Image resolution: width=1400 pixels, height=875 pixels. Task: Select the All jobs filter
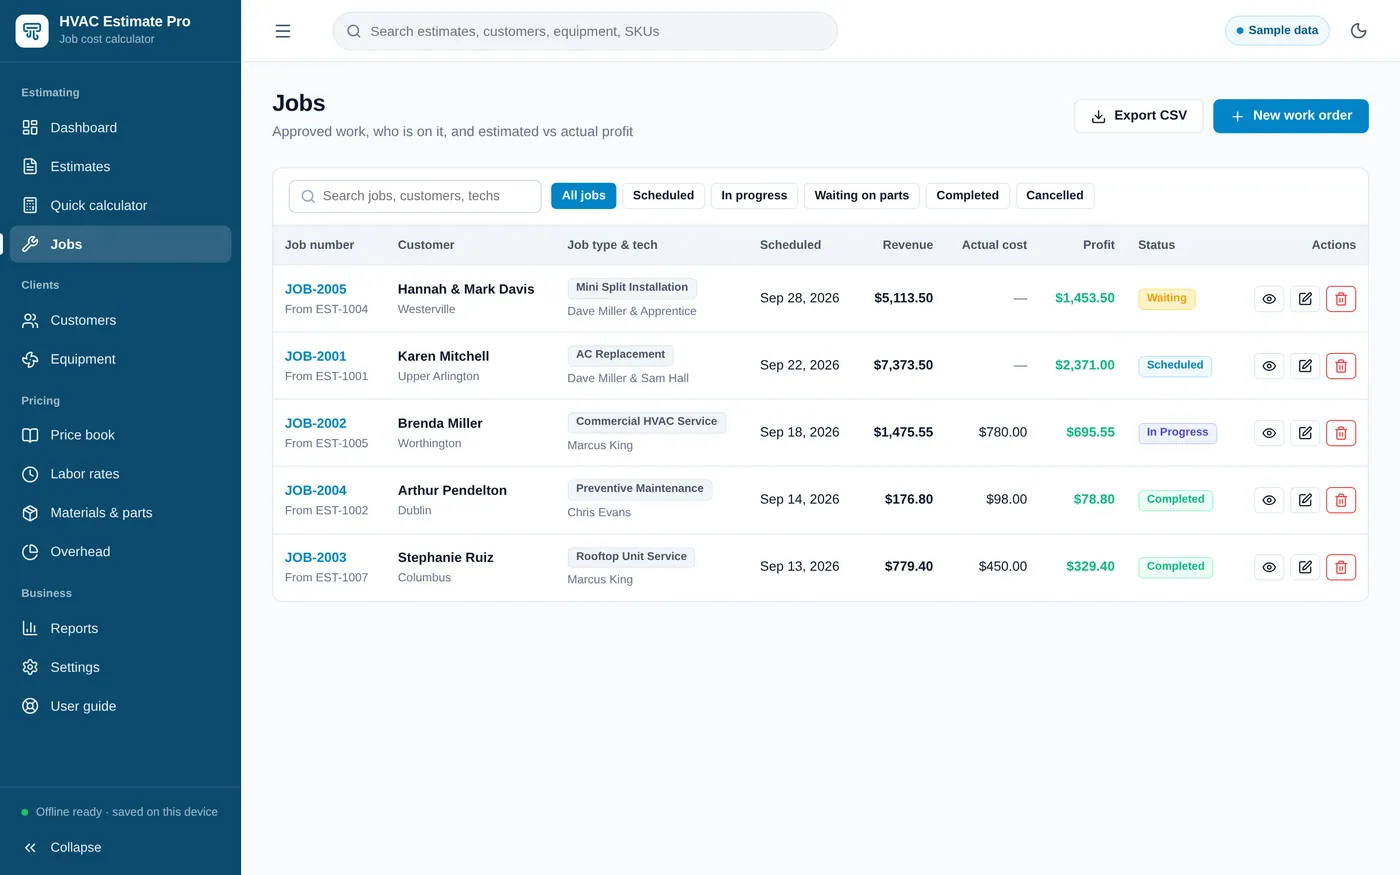(x=584, y=196)
